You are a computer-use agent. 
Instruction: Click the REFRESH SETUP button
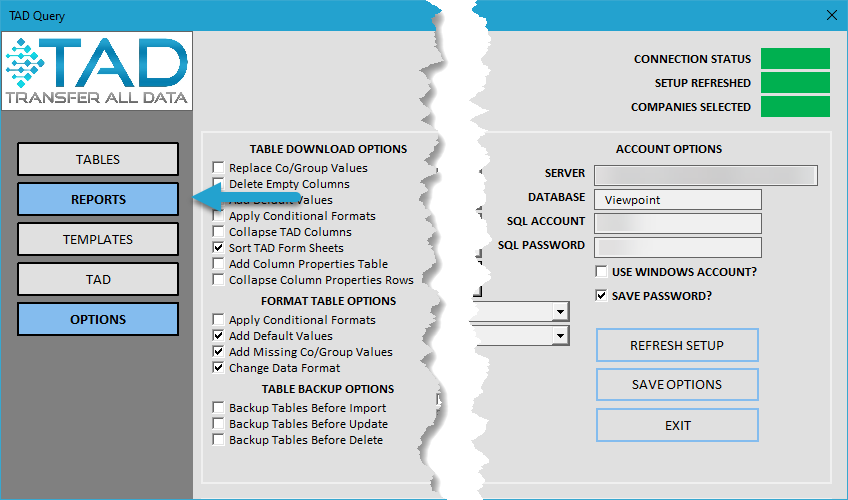coord(677,345)
